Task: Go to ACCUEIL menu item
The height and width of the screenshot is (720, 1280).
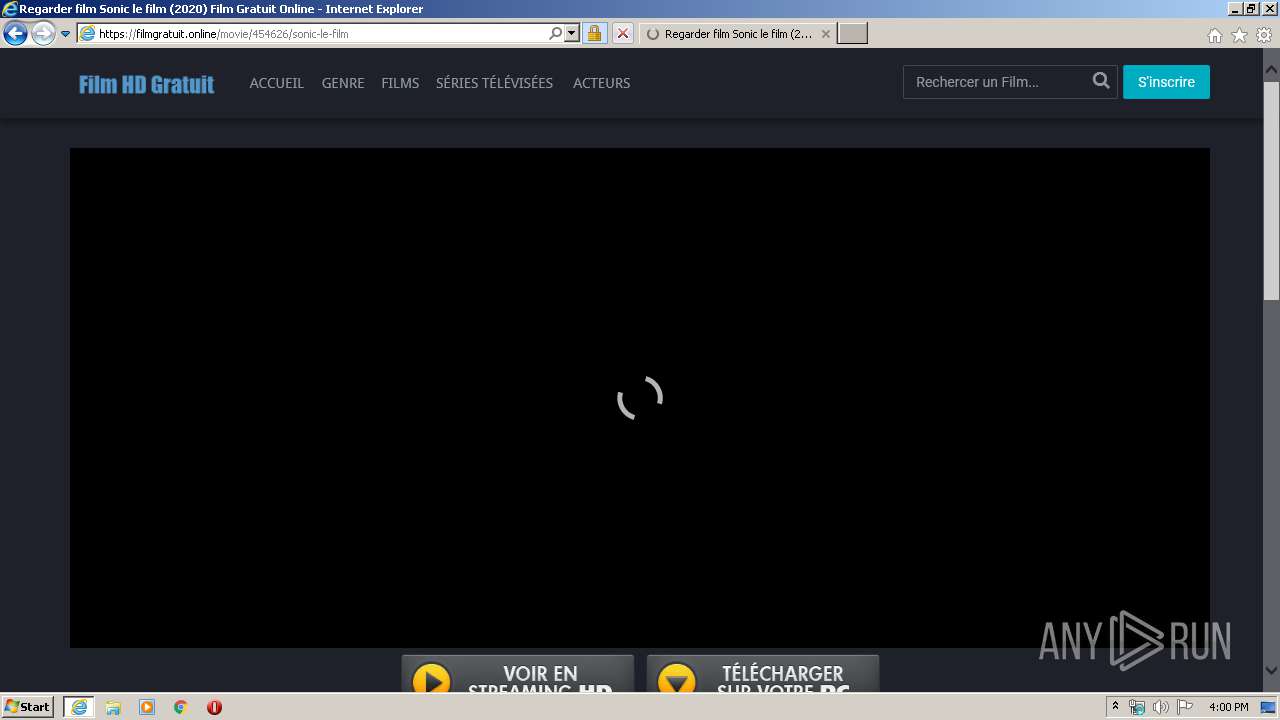Action: [x=276, y=83]
